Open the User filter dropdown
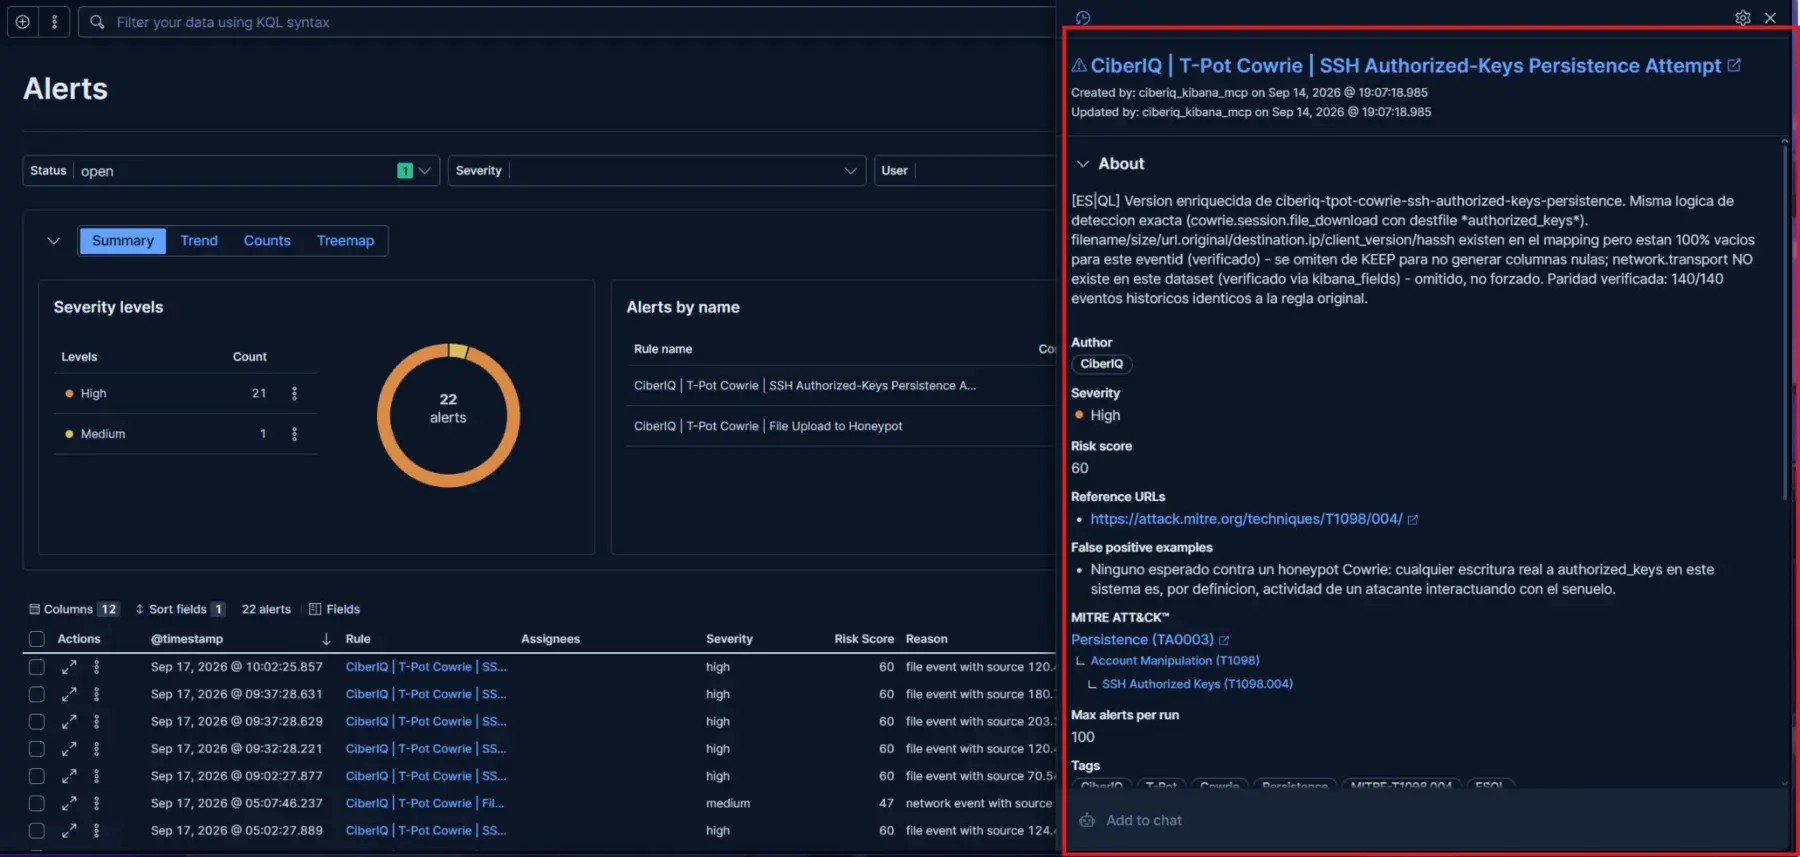The width and height of the screenshot is (1800, 857). [x=965, y=171]
